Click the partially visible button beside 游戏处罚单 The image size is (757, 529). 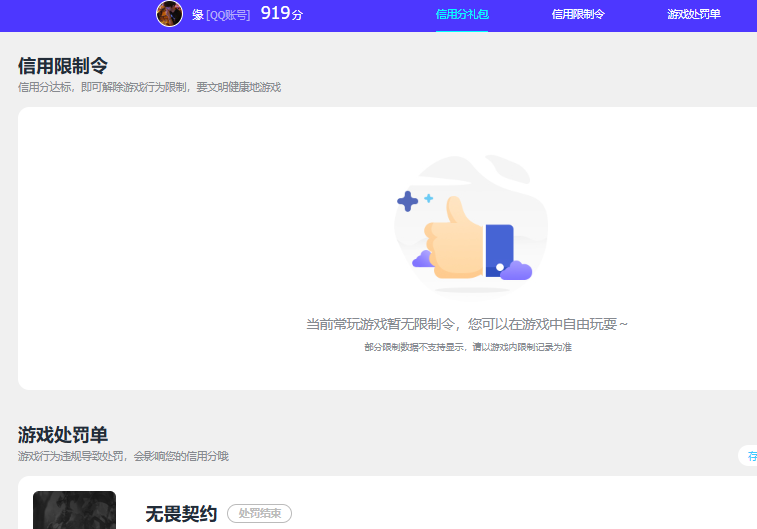(x=748, y=456)
